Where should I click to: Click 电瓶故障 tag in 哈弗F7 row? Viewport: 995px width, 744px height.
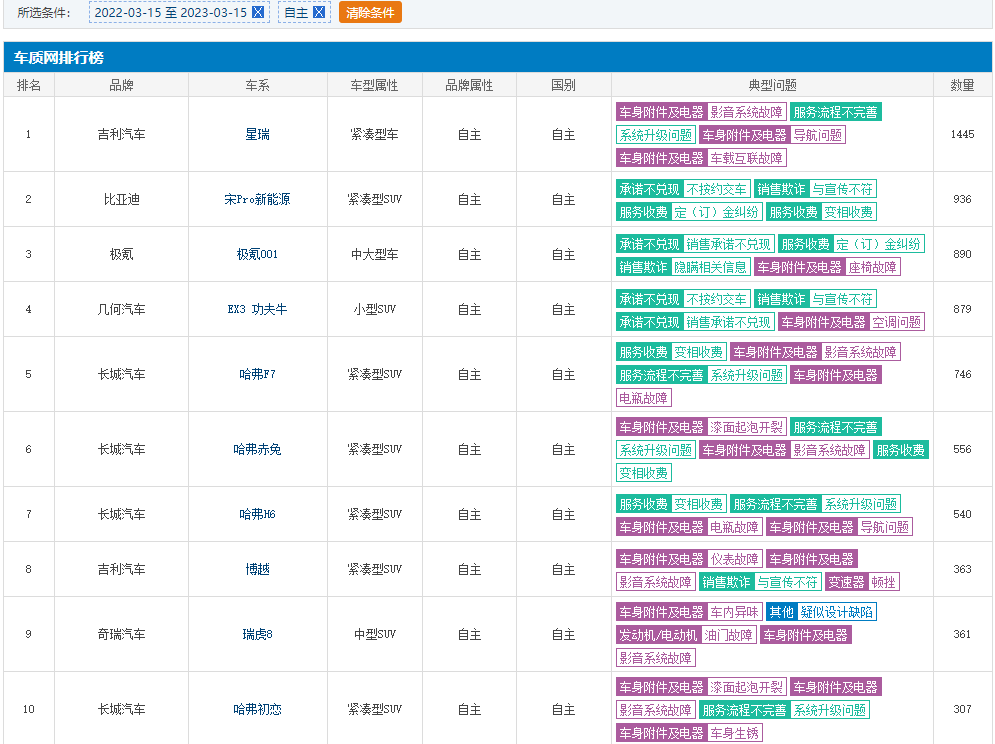click(x=643, y=398)
